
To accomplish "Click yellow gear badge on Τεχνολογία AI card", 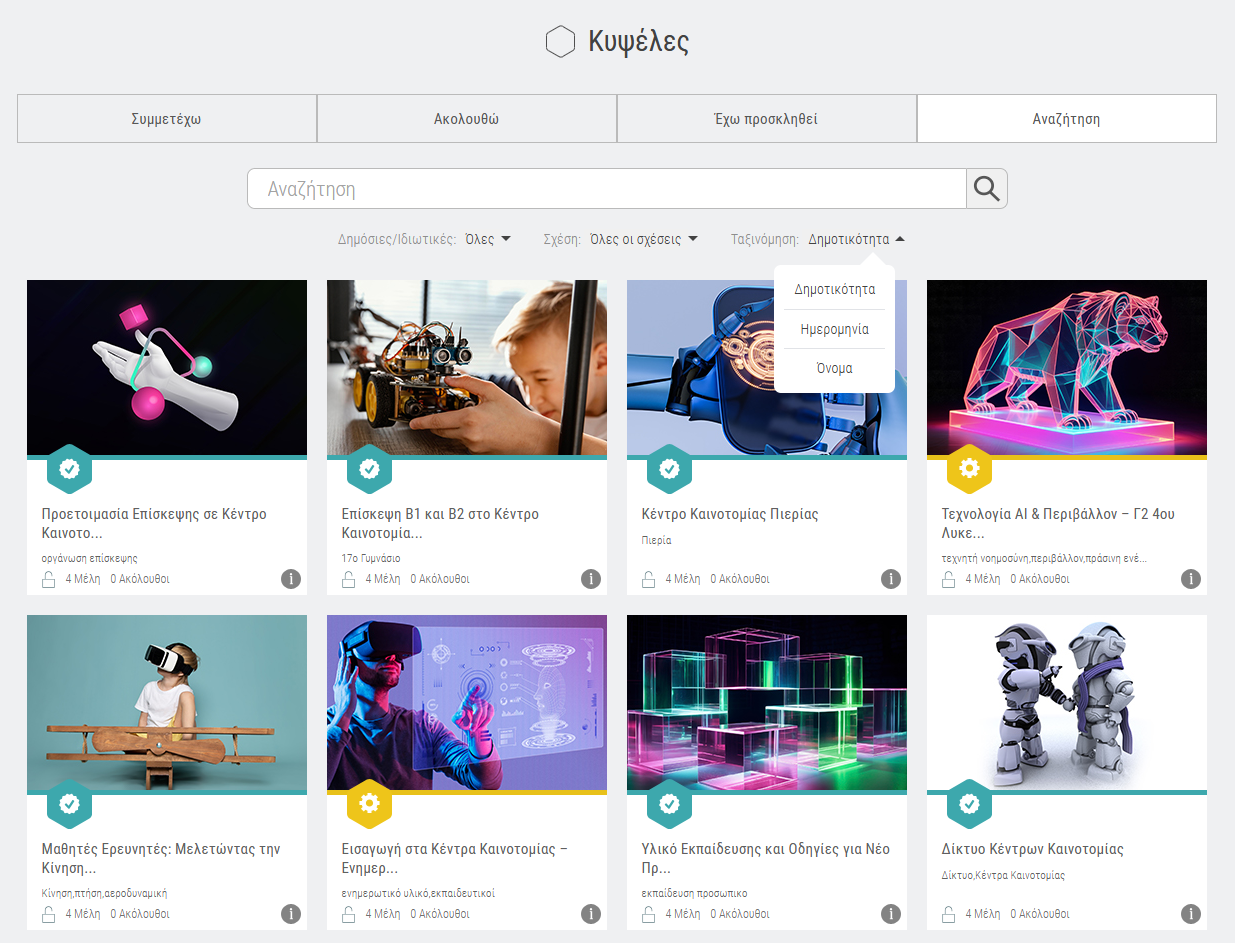I will 969,468.
